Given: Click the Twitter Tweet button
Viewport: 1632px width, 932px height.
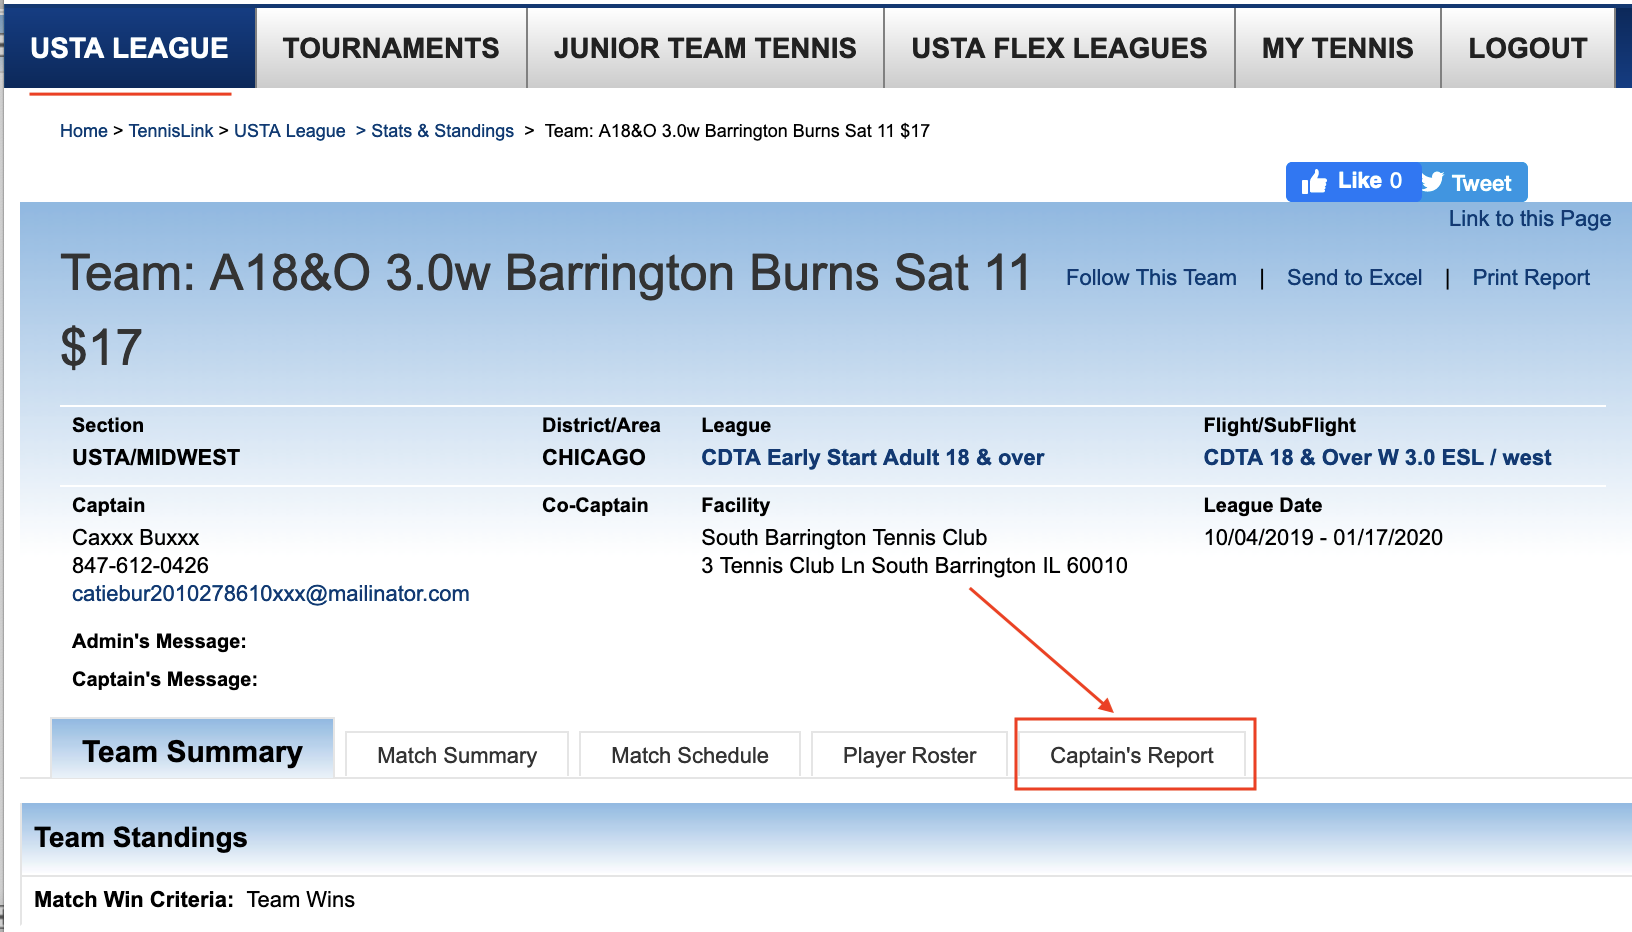Looking at the screenshot, I should click(1470, 183).
